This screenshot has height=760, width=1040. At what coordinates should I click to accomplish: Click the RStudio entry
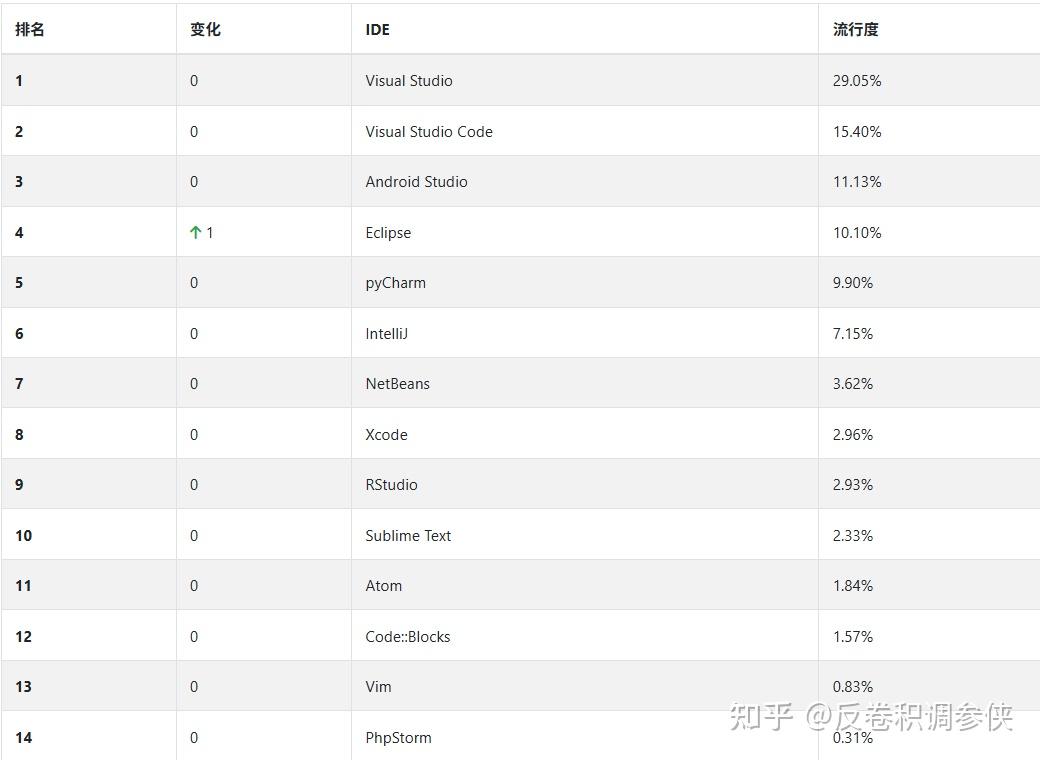(x=391, y=485)
